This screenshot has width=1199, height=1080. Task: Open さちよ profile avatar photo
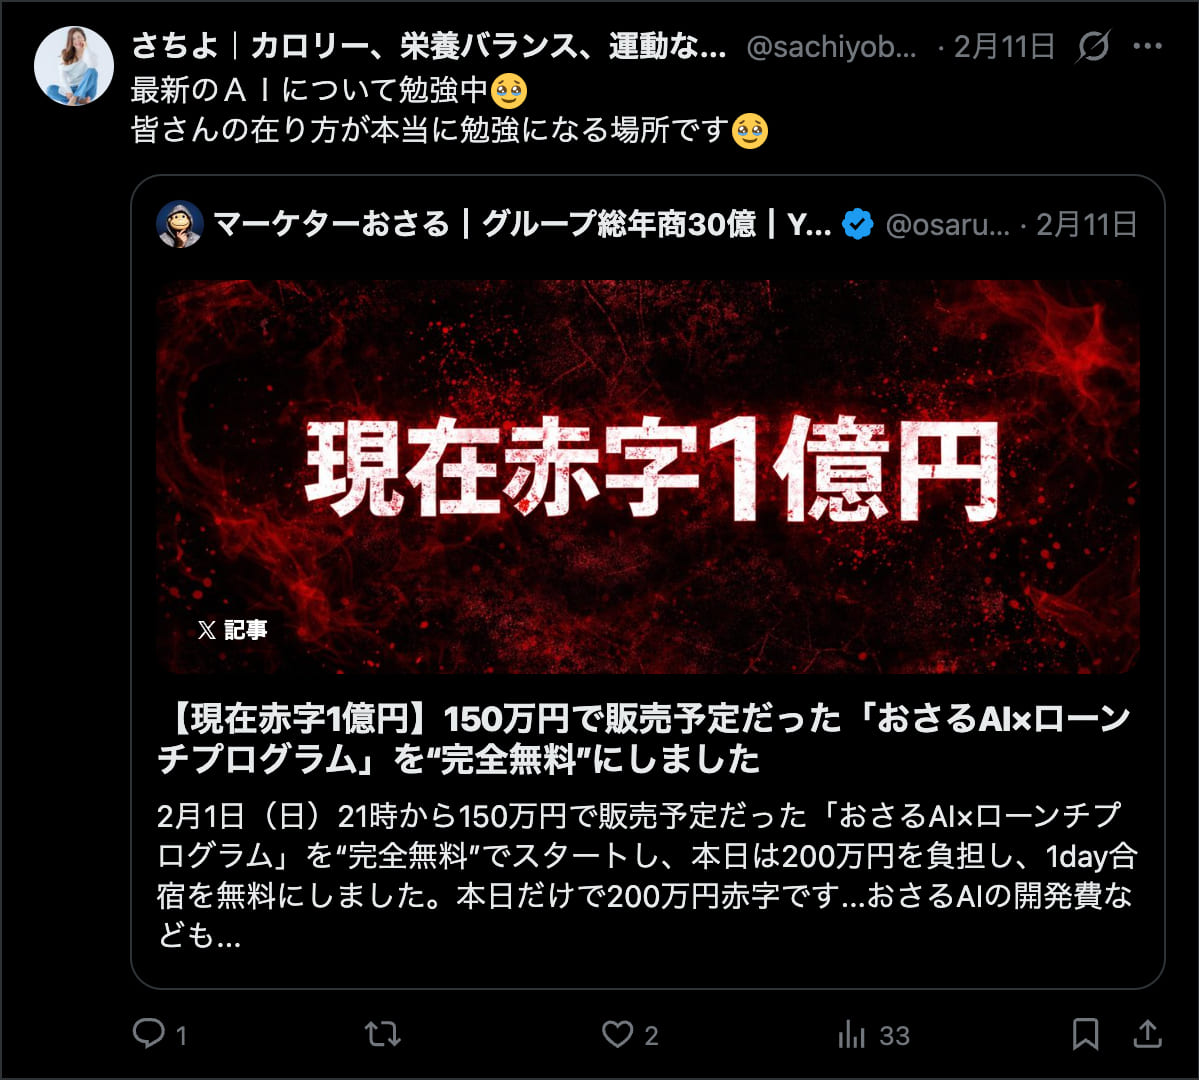pos(73,67)
